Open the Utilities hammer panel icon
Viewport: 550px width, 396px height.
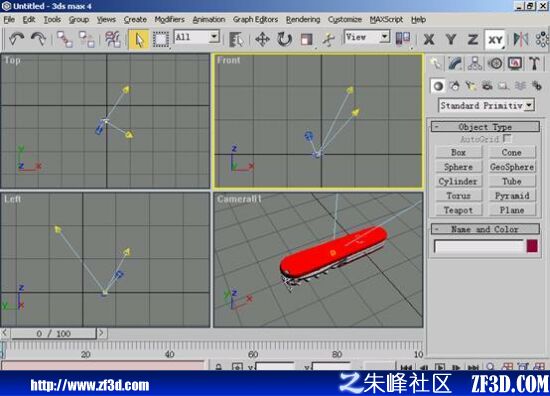pyautogui.click(x=534, y=63)
